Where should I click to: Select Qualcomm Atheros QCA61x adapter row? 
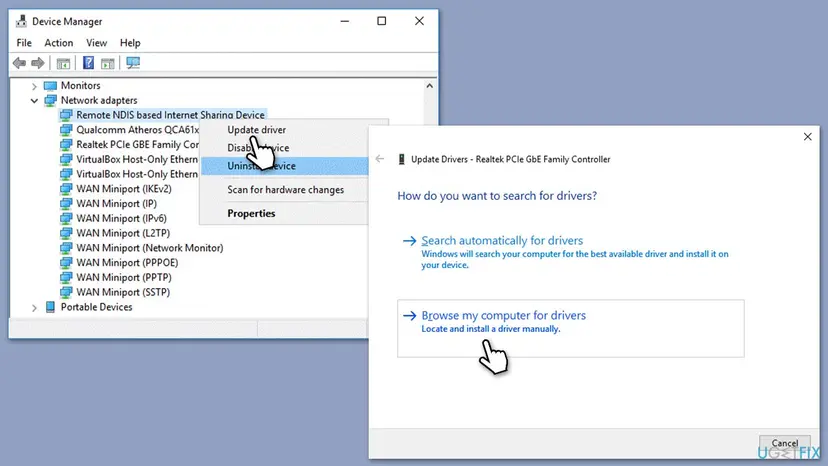click(137, 130)
